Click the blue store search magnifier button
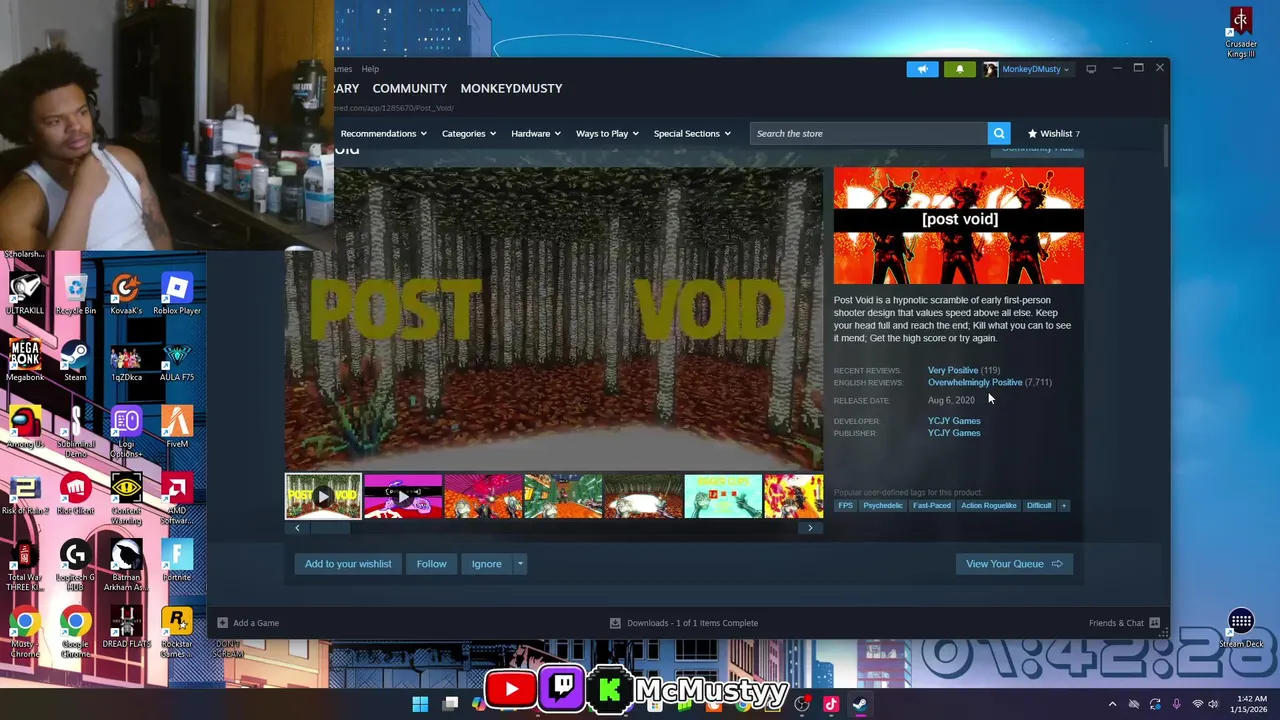The width and height of the screenshot is (1280, 720). tap(998, 133)
